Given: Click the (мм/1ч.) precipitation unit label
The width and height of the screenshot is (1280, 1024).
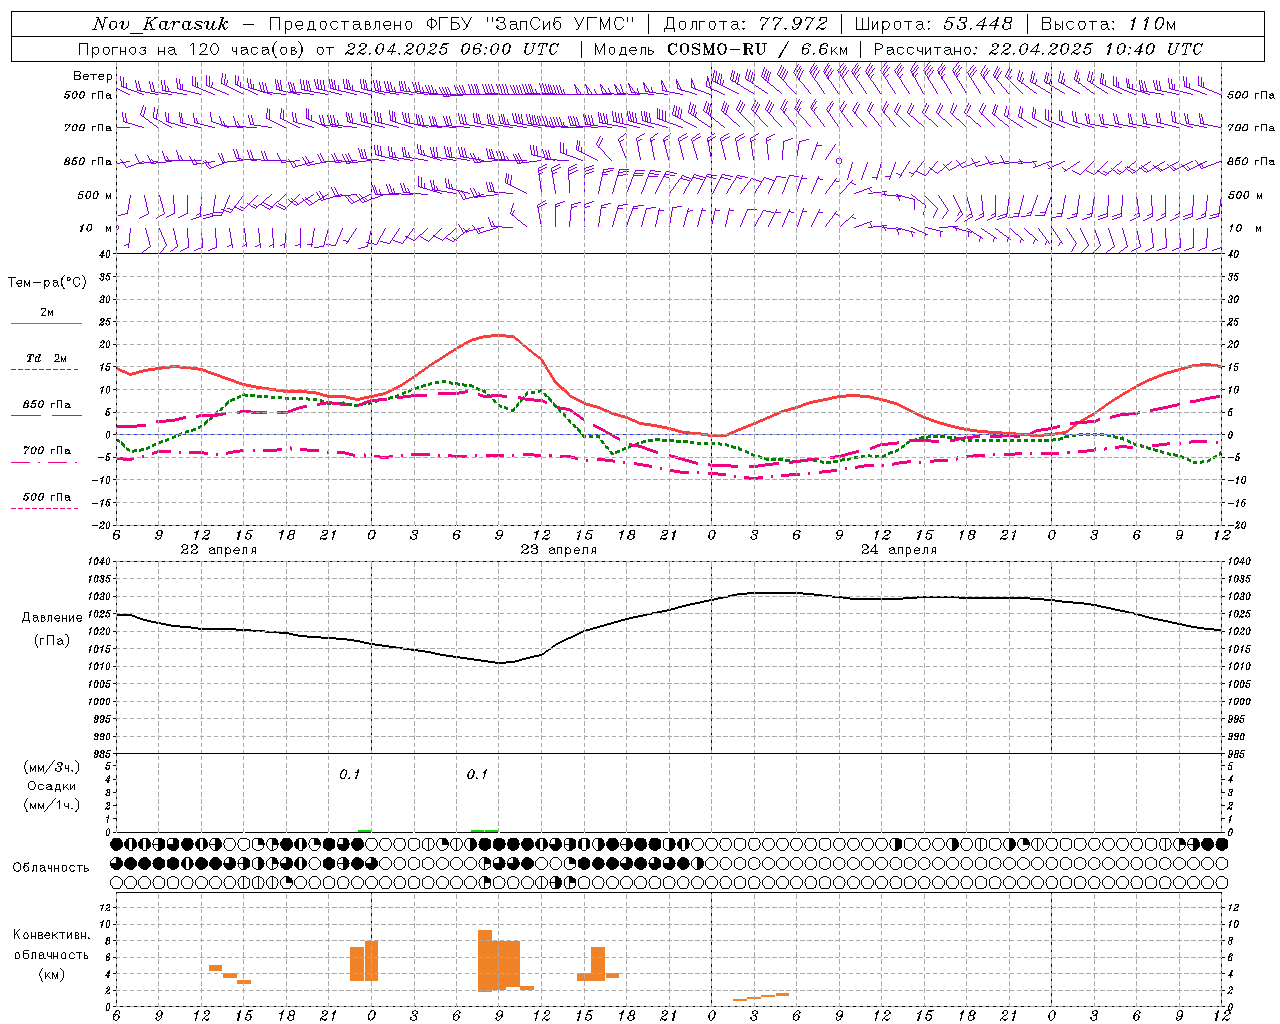Looking at the screenshot, I should (51, 805).
